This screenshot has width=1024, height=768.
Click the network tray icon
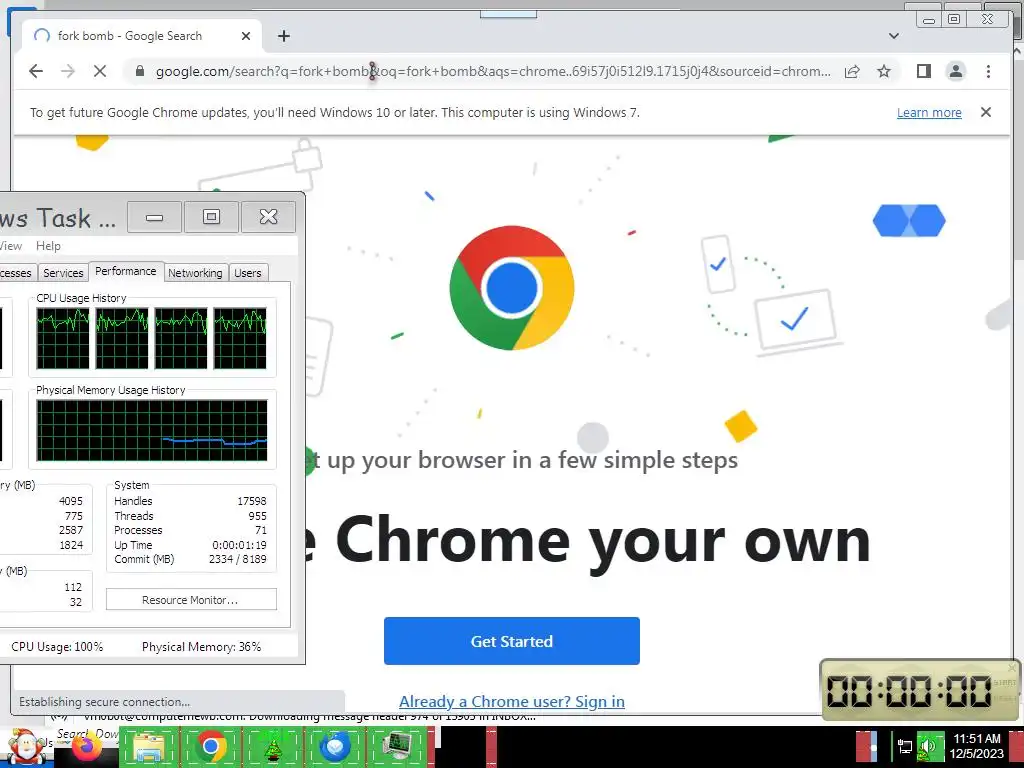pyautogui.click(x=904, y=747)
